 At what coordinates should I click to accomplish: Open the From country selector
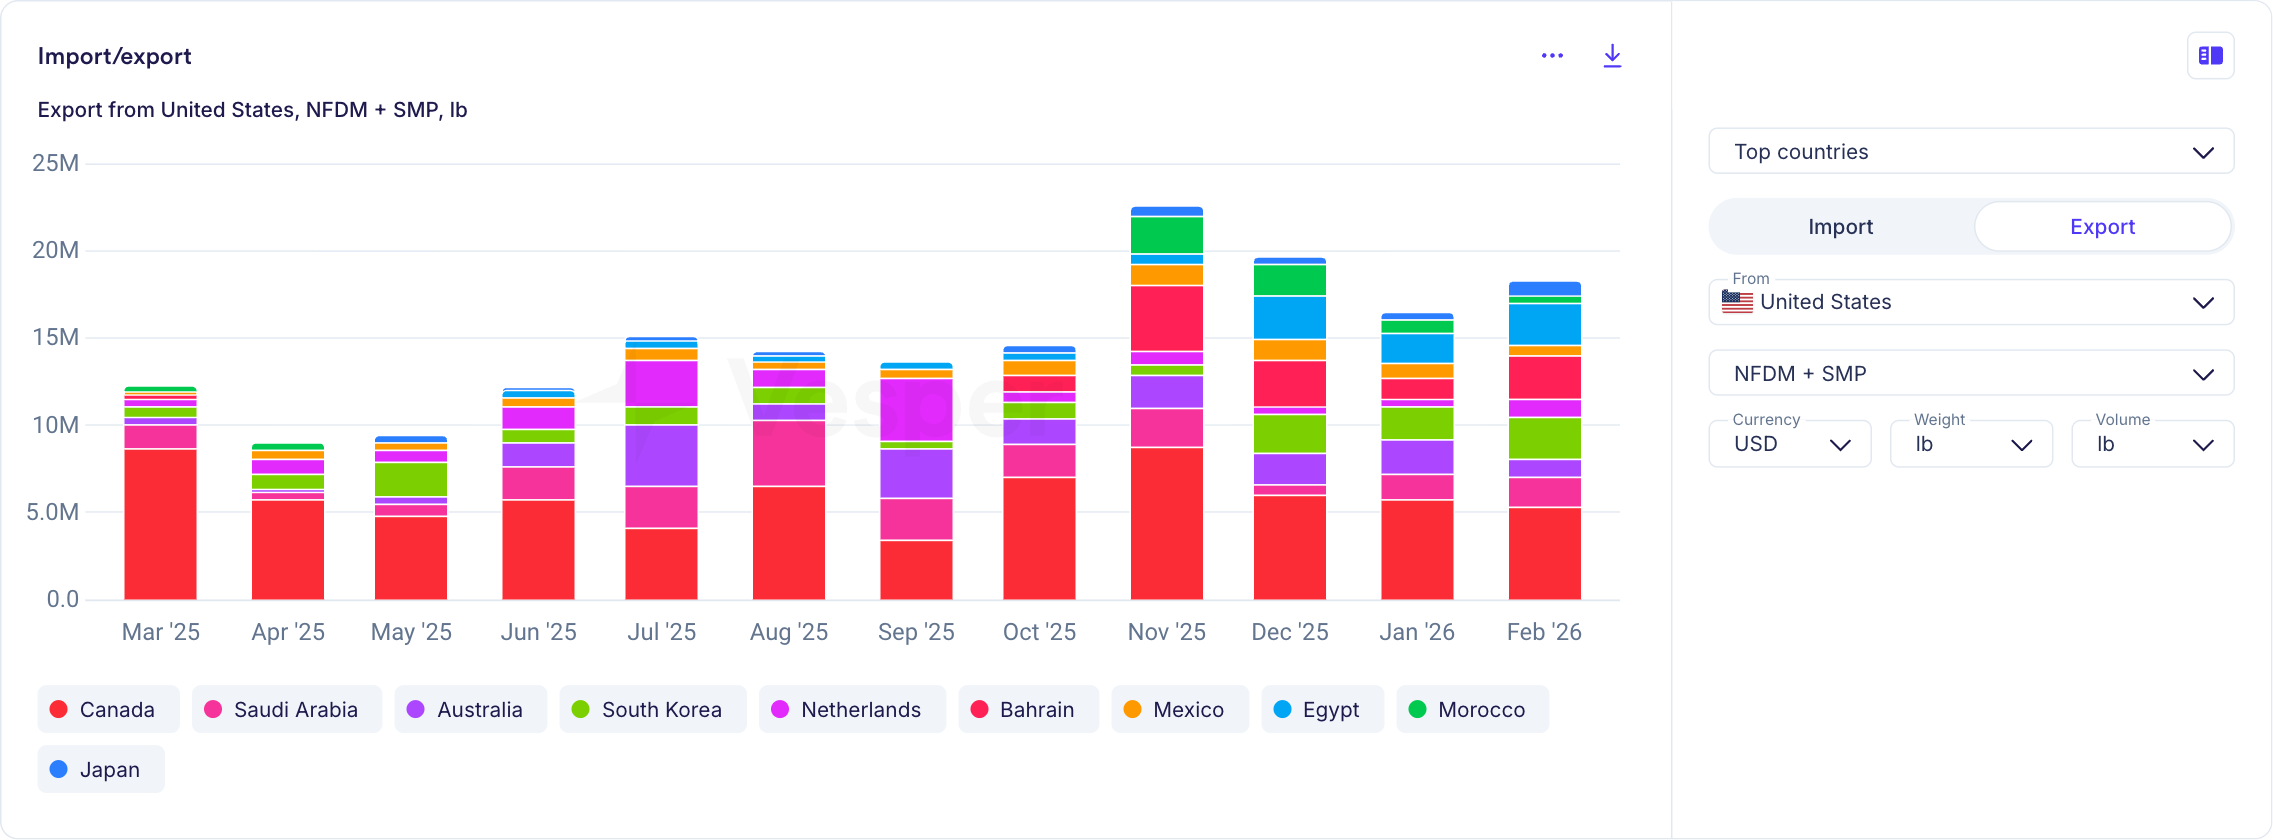pos(1970,302)
